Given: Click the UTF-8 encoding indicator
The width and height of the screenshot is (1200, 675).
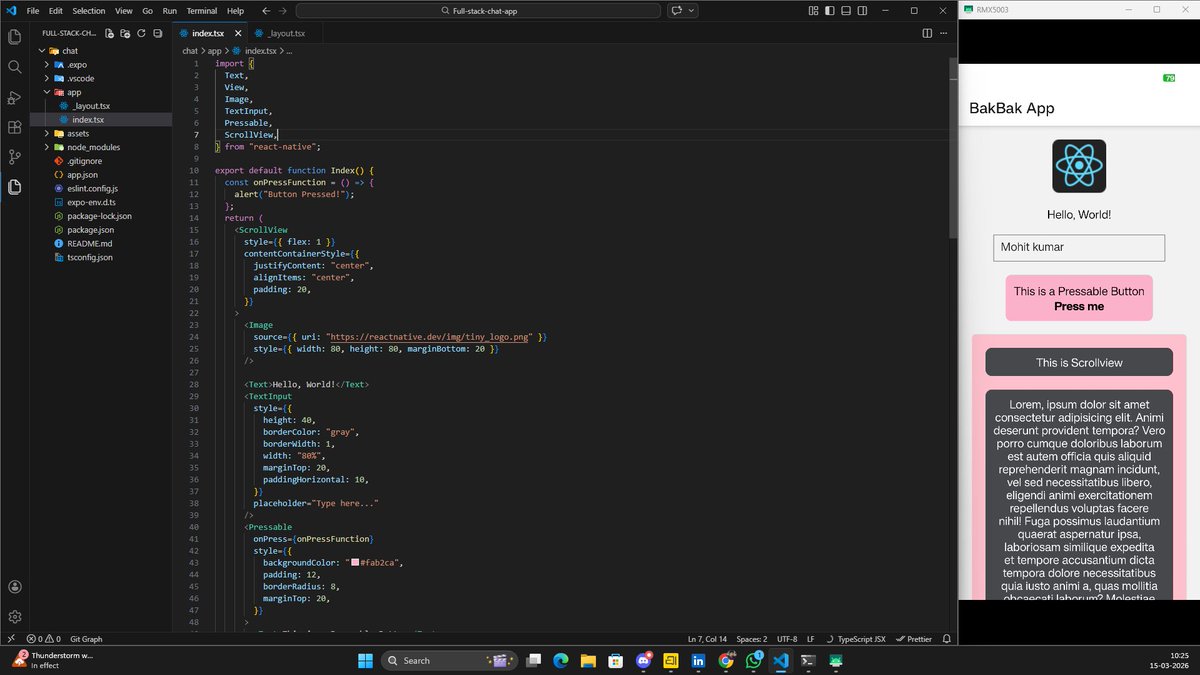Looking at the screenshot, I should pyautogui.click(x=787, y=639).
